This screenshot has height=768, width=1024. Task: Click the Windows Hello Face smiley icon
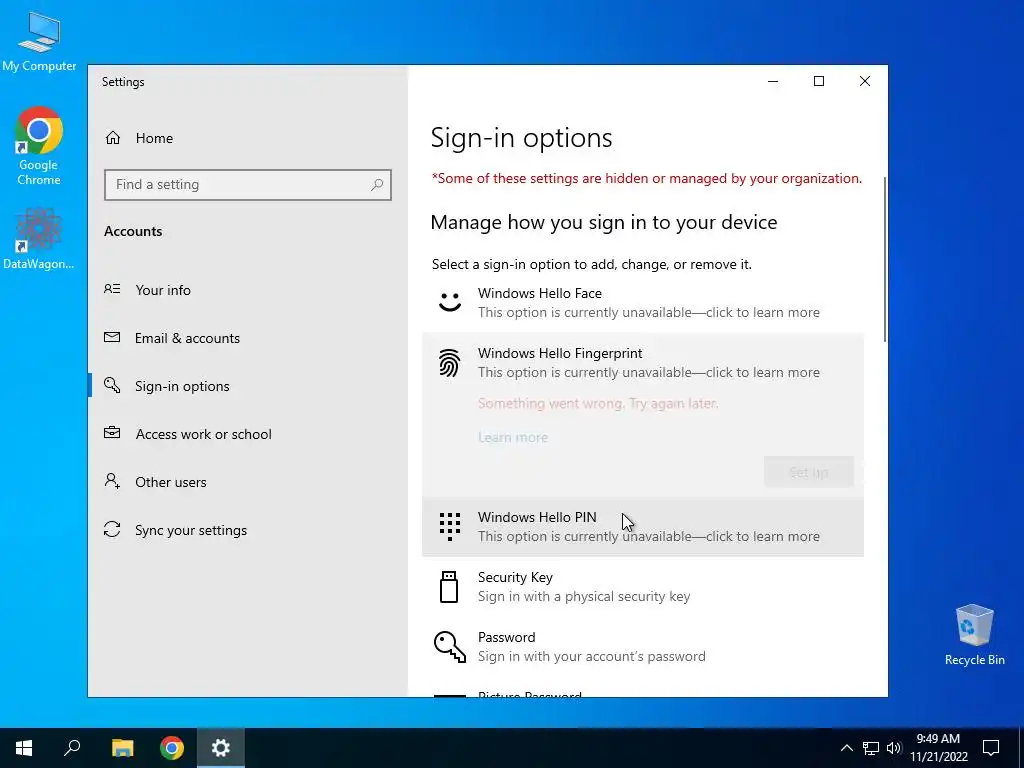click(x=450, y=302)
